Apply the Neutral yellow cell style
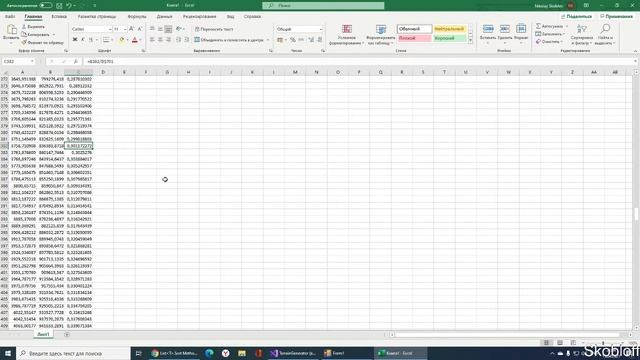 point(449,29)
